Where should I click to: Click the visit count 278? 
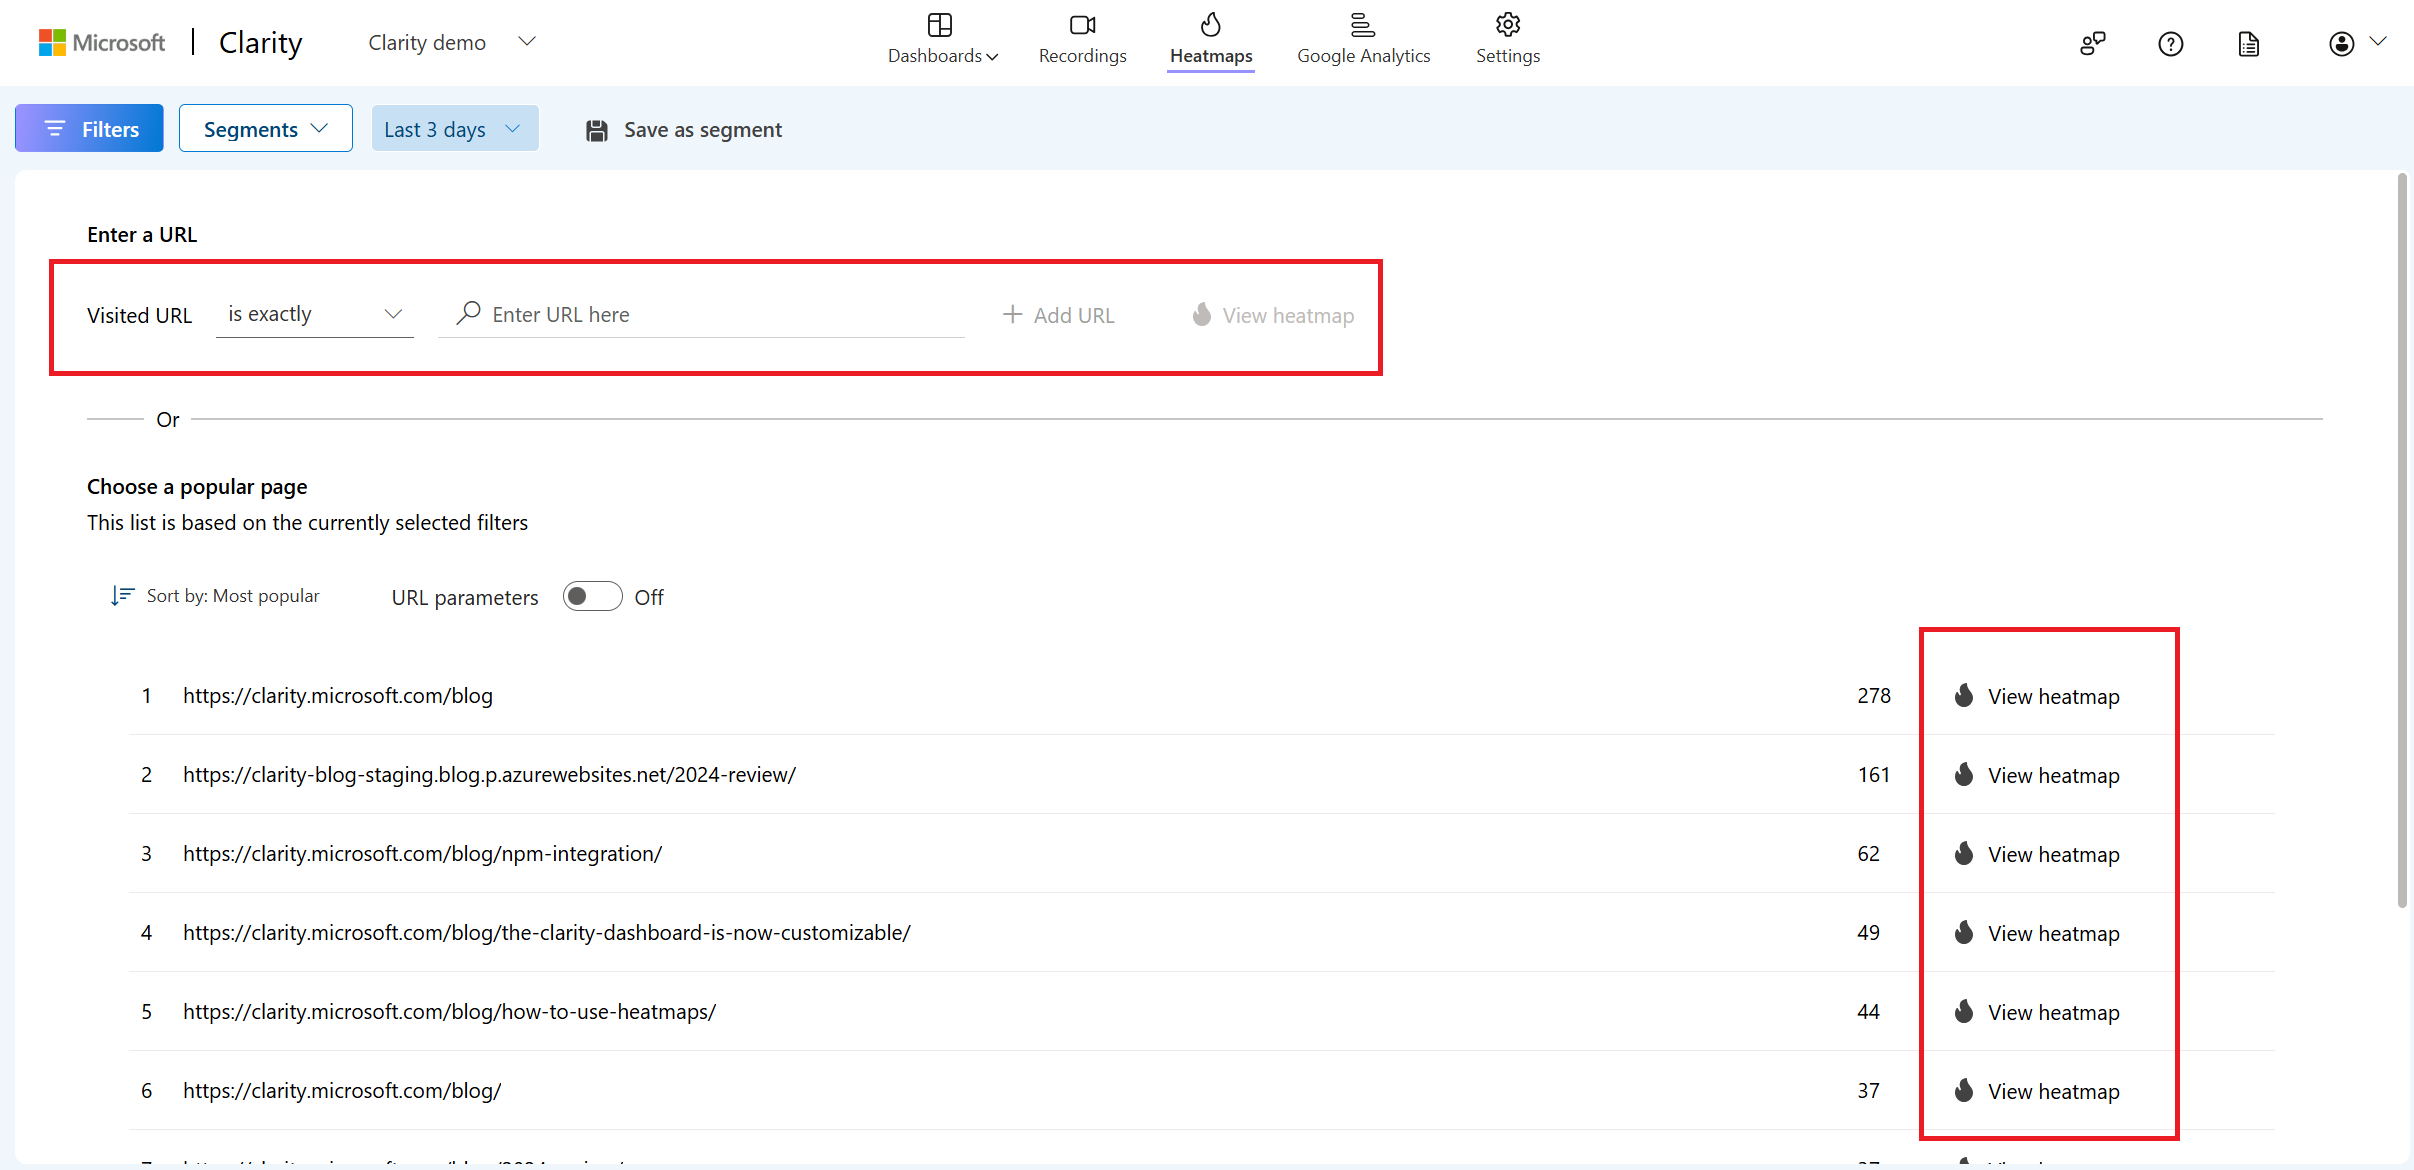coord(1874,695)
